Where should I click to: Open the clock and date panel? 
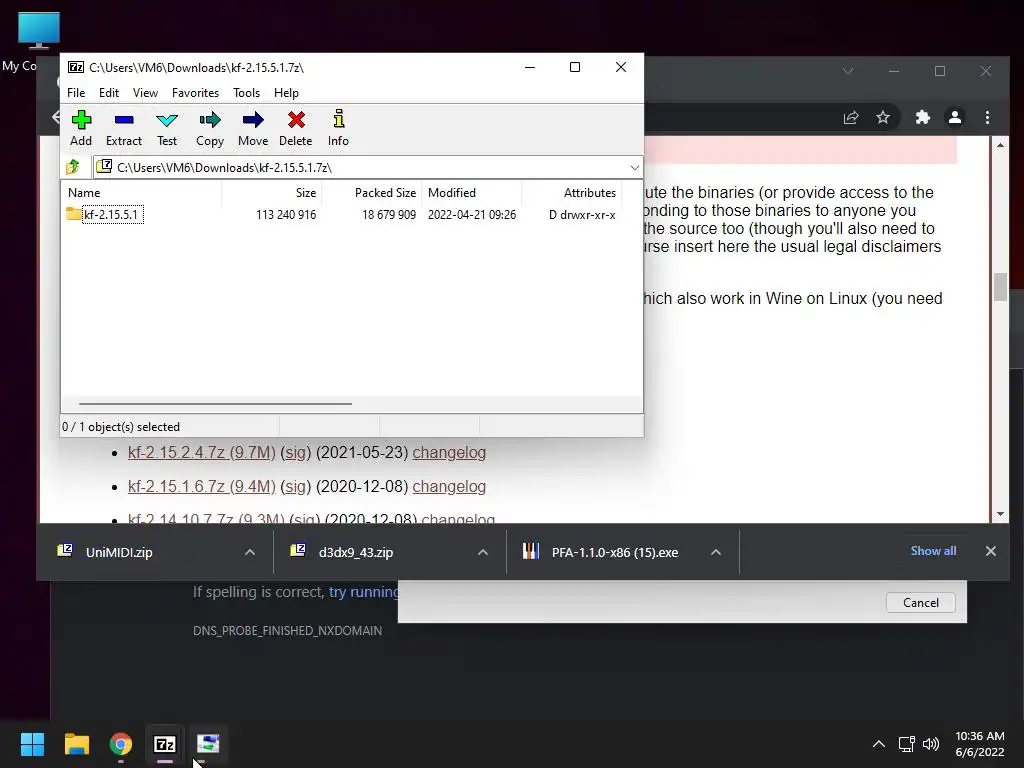click(x=980, y=744)
